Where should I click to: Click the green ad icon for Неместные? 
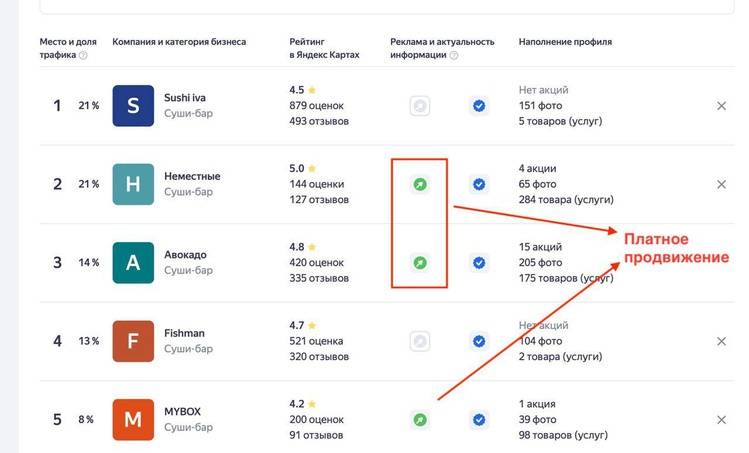pos(420,184)
